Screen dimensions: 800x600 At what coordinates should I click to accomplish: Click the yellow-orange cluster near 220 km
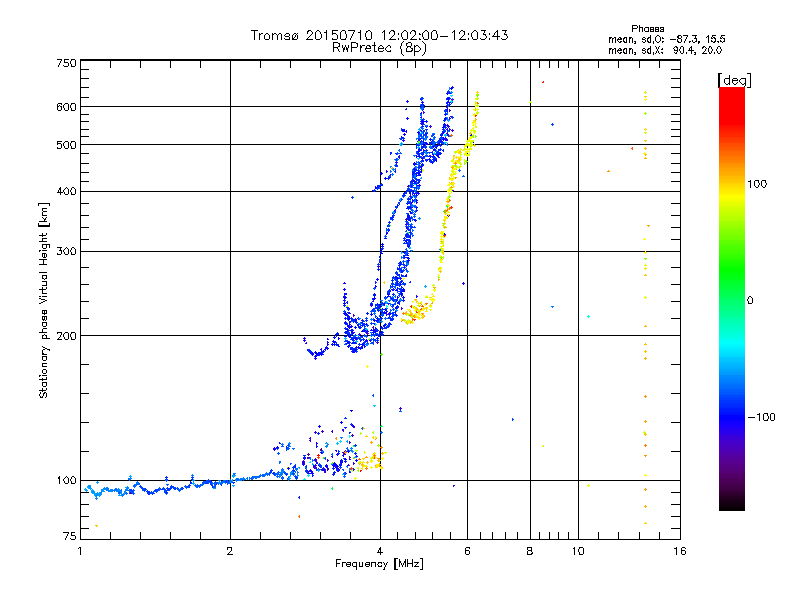[418, 310]
